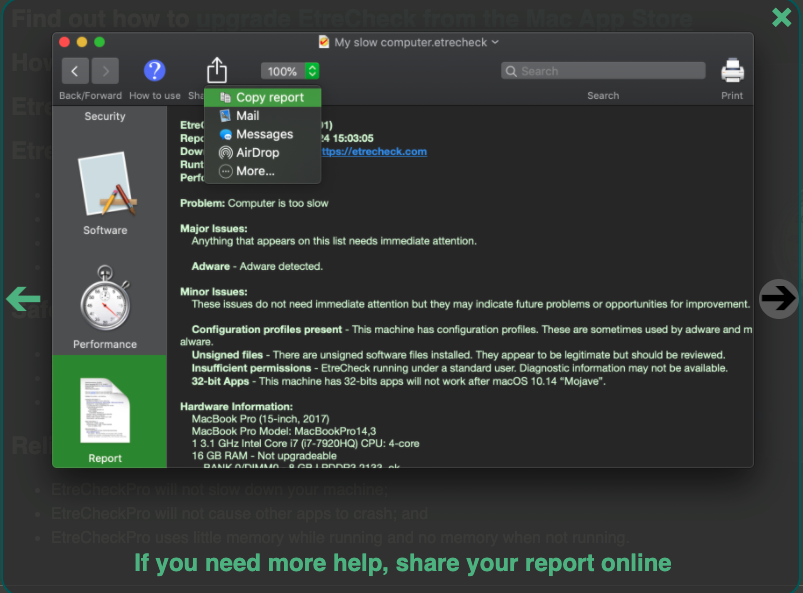This screenshot has height=593, width=803.
Task: Click Problem: Computer is too slow line
Action: (254, 203)
